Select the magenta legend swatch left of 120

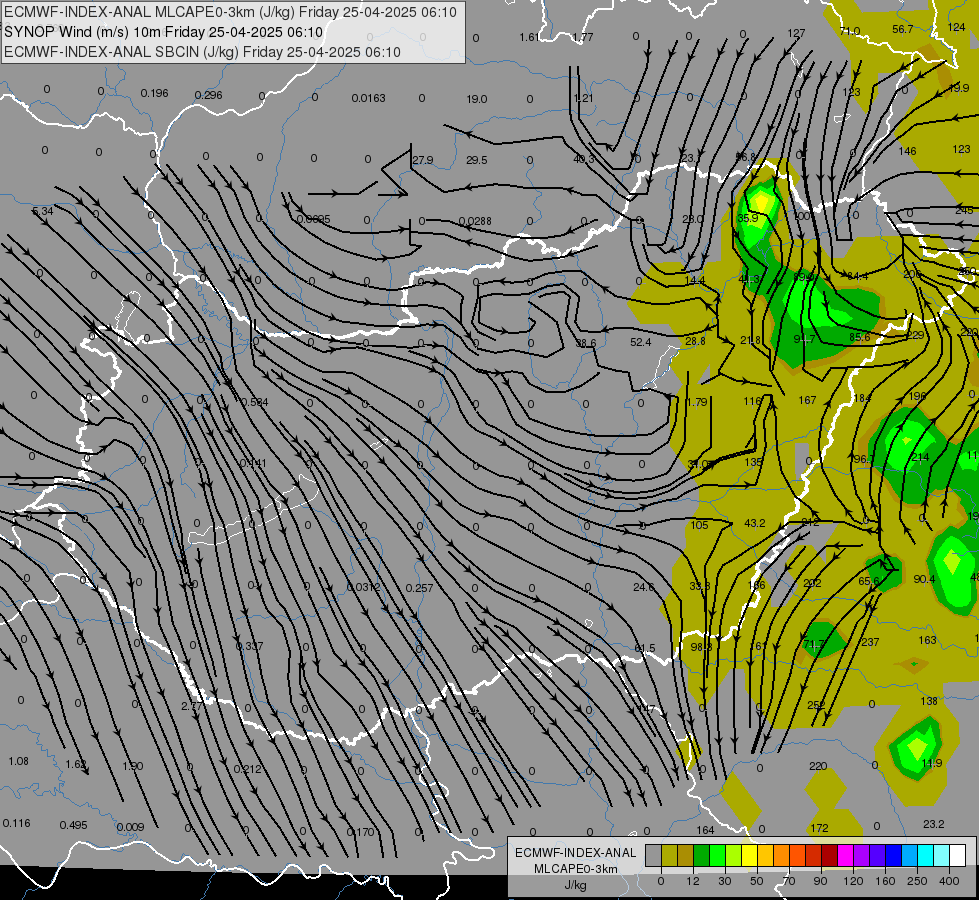tap(846, 856)
